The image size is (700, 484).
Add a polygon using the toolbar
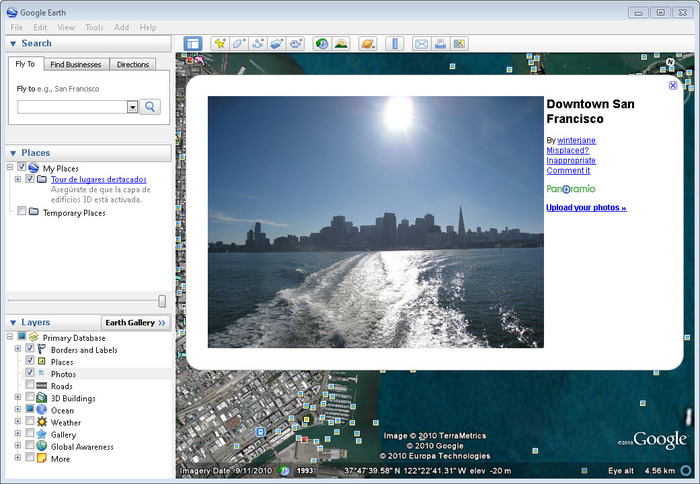239,44
